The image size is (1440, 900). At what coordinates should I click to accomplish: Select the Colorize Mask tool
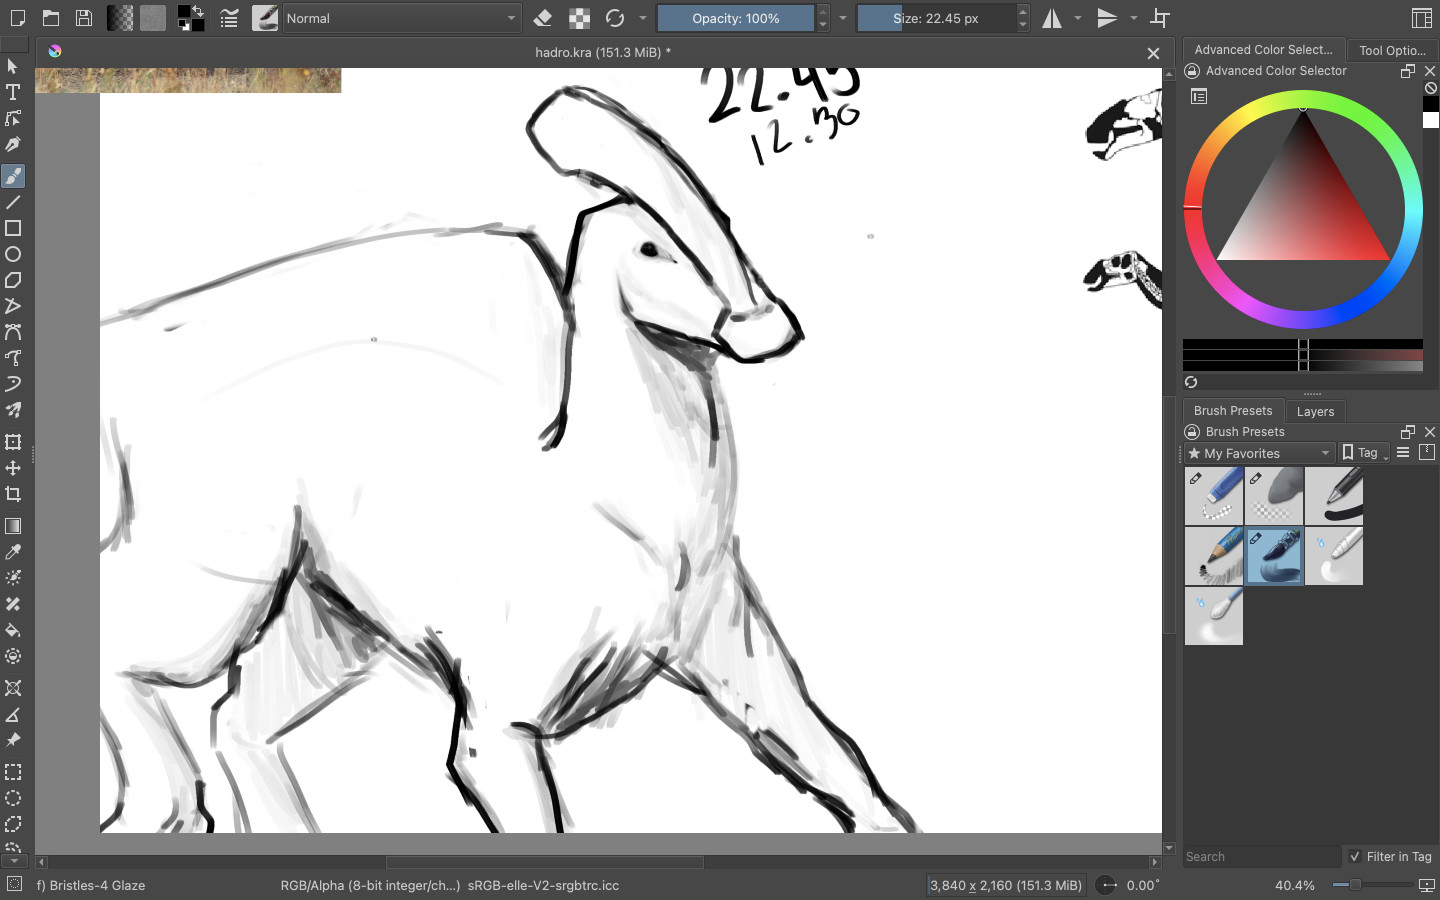13,578
